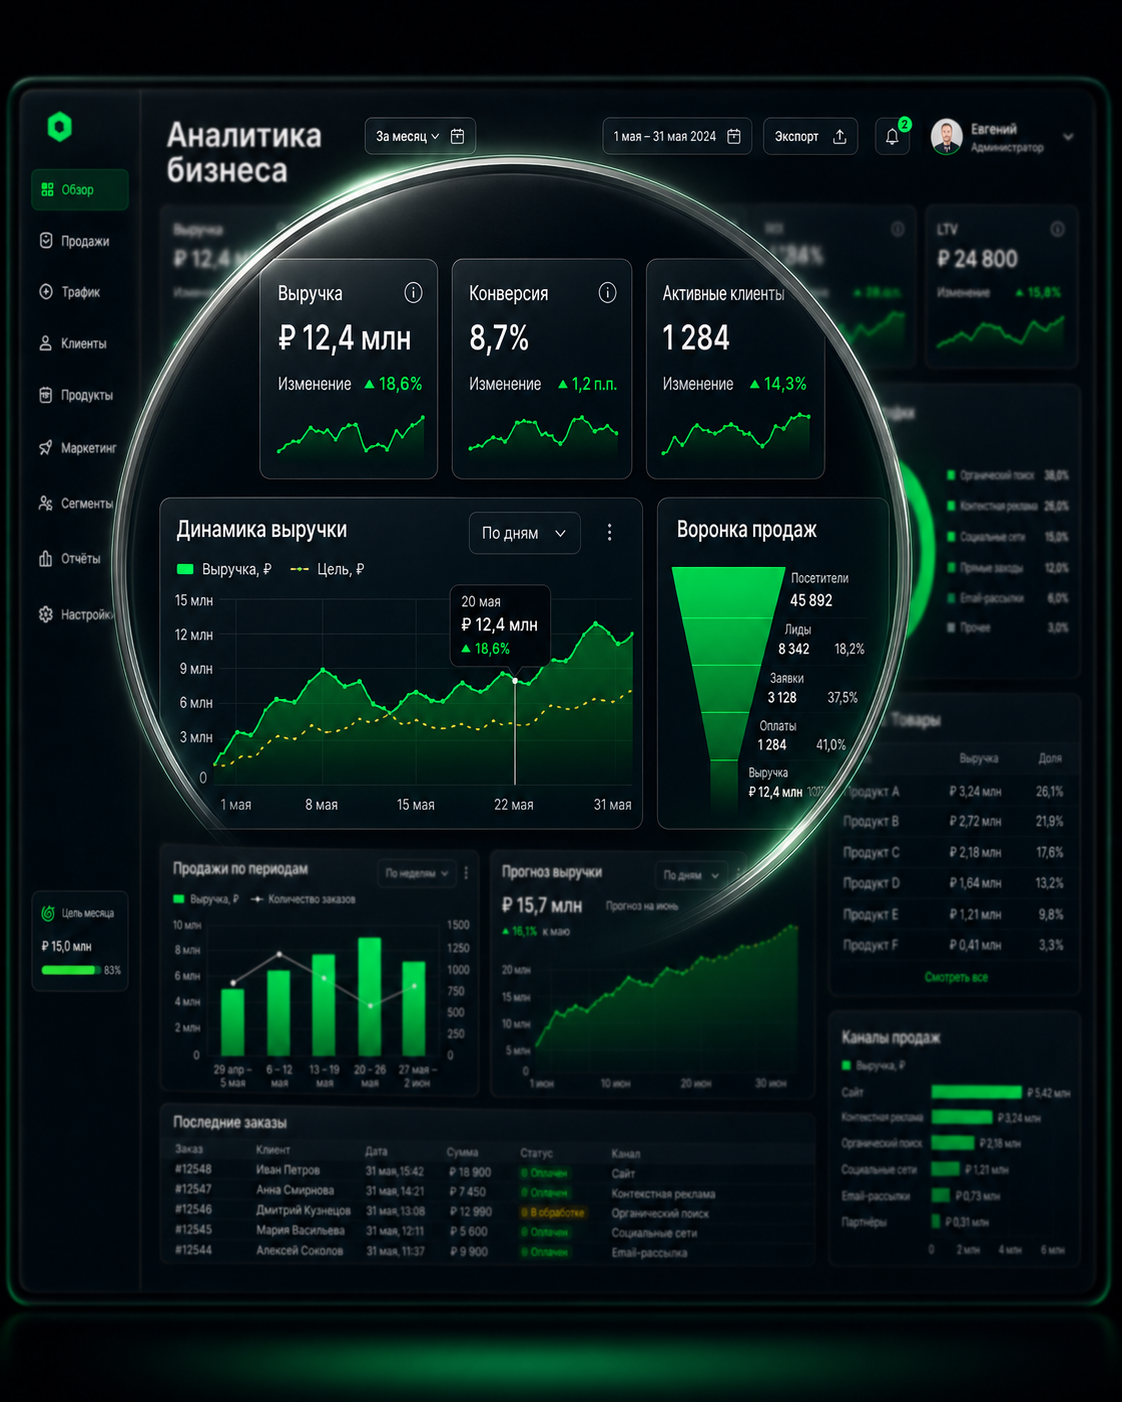Select order #12548 row

490,1171
